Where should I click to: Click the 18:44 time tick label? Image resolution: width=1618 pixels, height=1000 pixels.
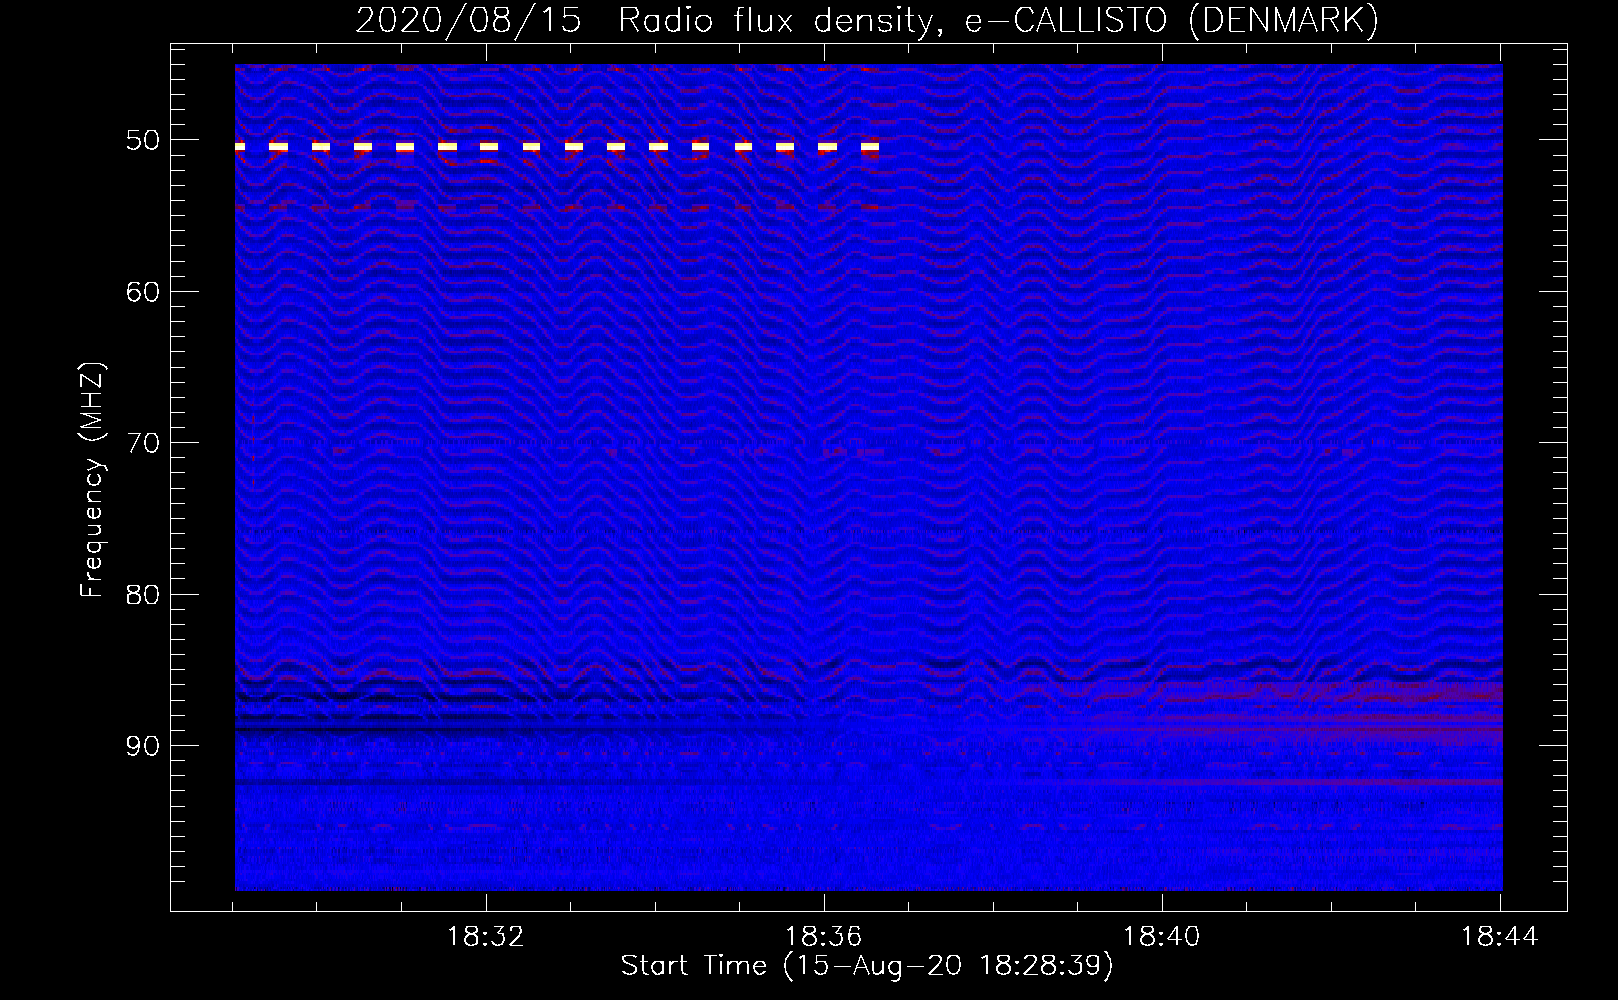(1499, 937)
